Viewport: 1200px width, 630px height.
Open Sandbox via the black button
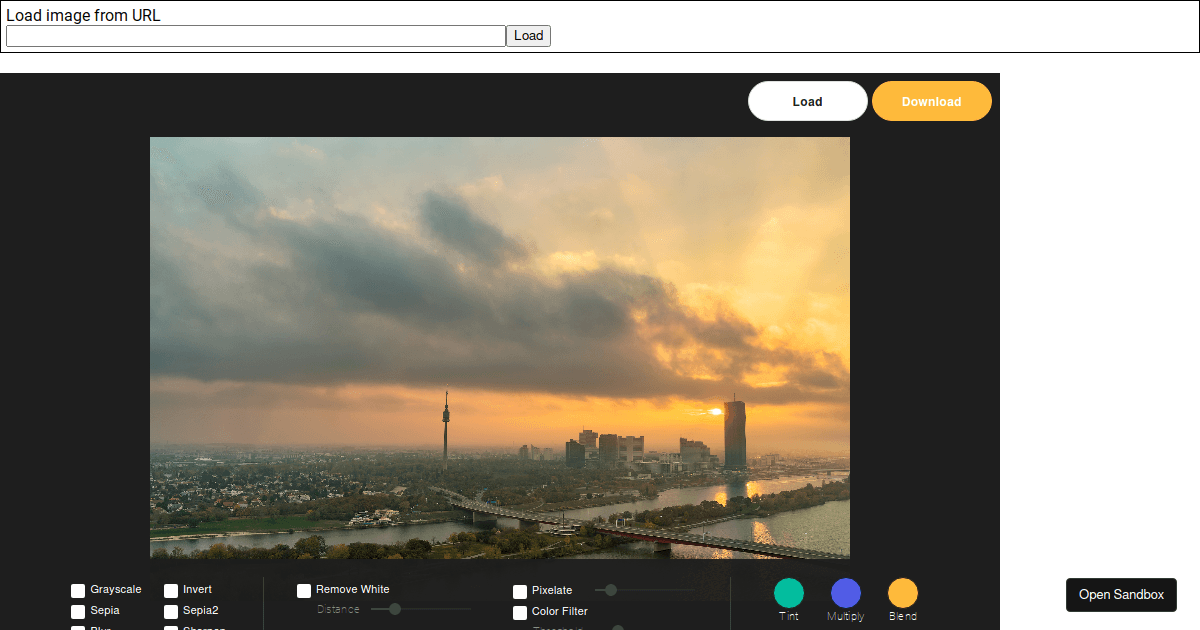(1121, 594)
